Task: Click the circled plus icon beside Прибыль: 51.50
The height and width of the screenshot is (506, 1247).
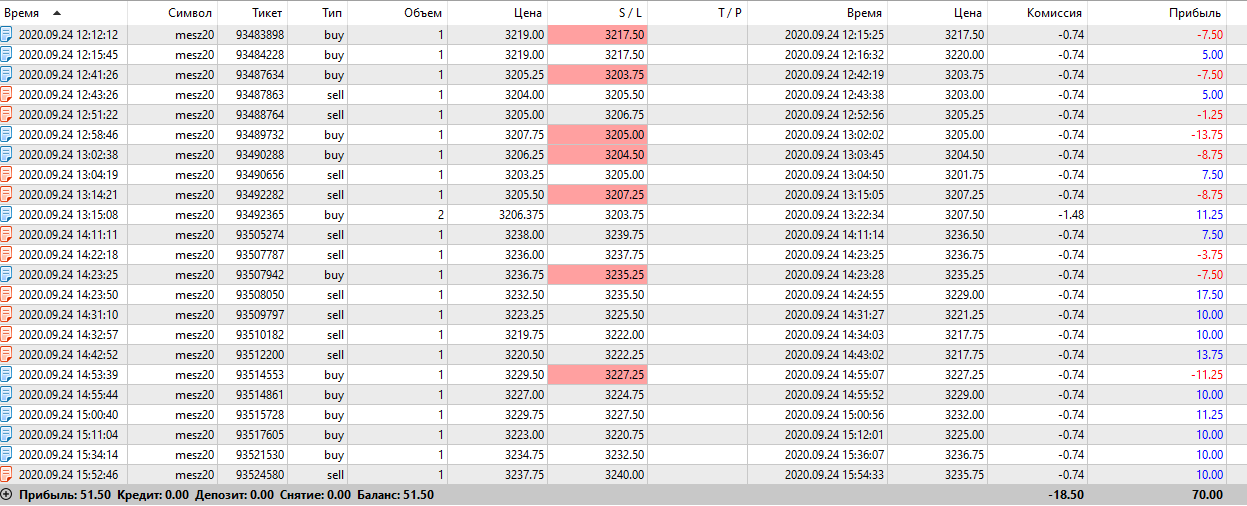Action: (7, 495)
